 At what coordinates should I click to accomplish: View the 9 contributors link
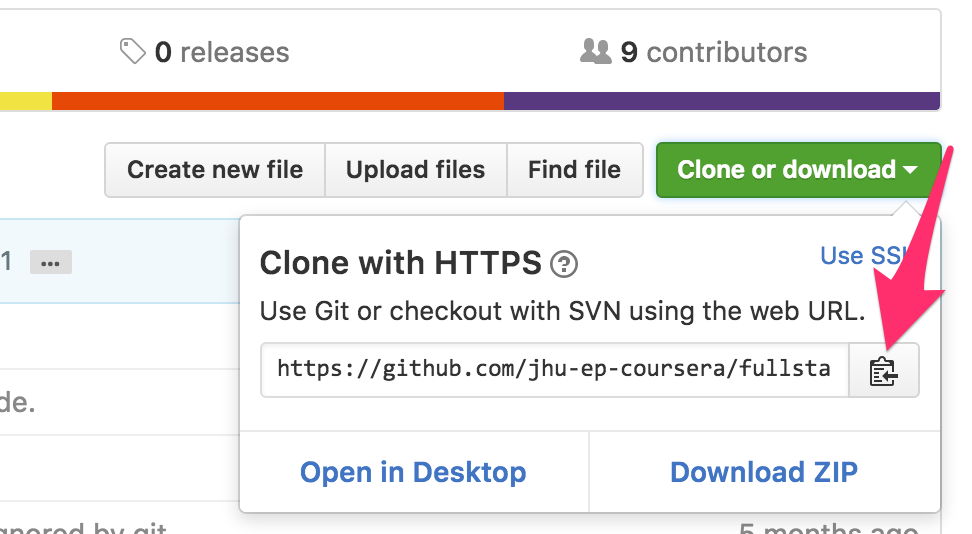pyautogui.click(x=713, y=52)
